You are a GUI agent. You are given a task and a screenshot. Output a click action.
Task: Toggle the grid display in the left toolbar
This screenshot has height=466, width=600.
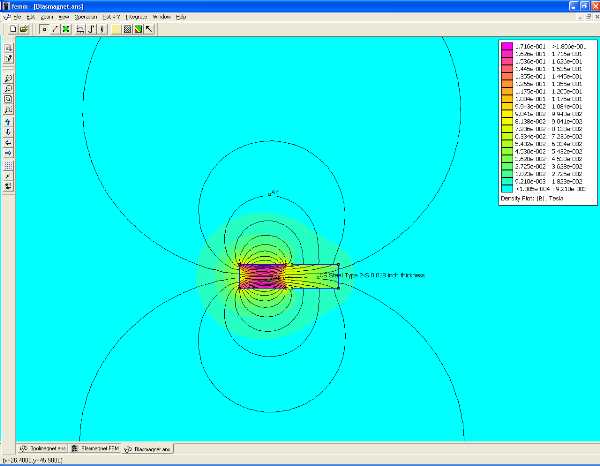(x=8, y=165)
